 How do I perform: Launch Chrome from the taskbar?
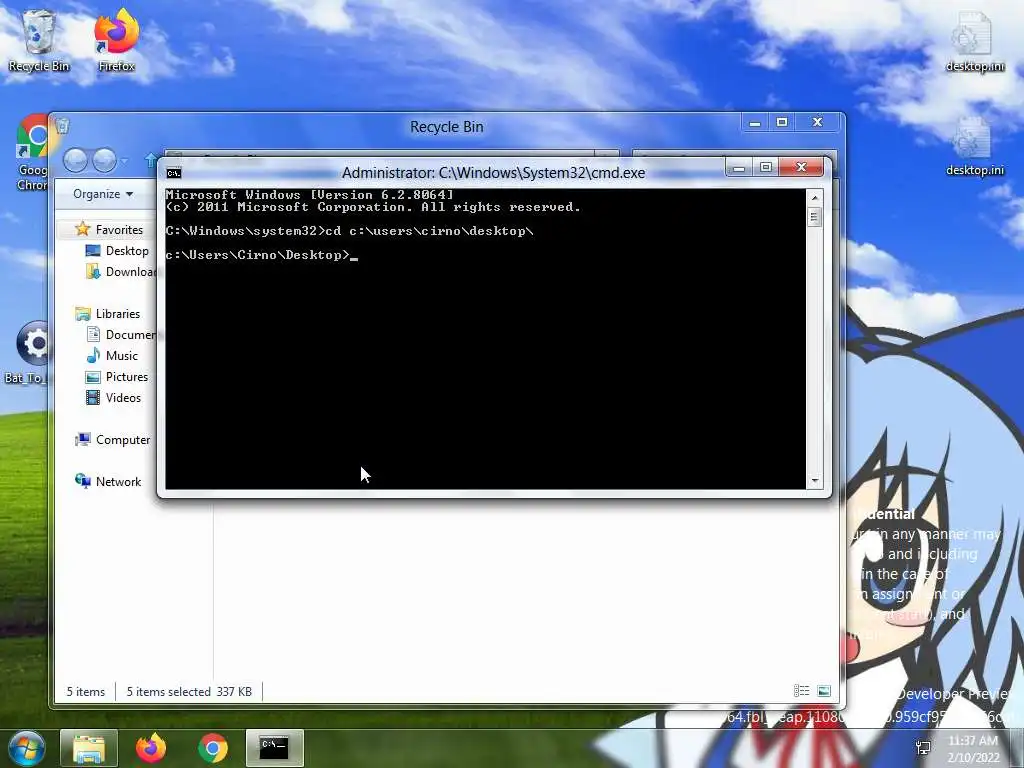coord(213,748)
